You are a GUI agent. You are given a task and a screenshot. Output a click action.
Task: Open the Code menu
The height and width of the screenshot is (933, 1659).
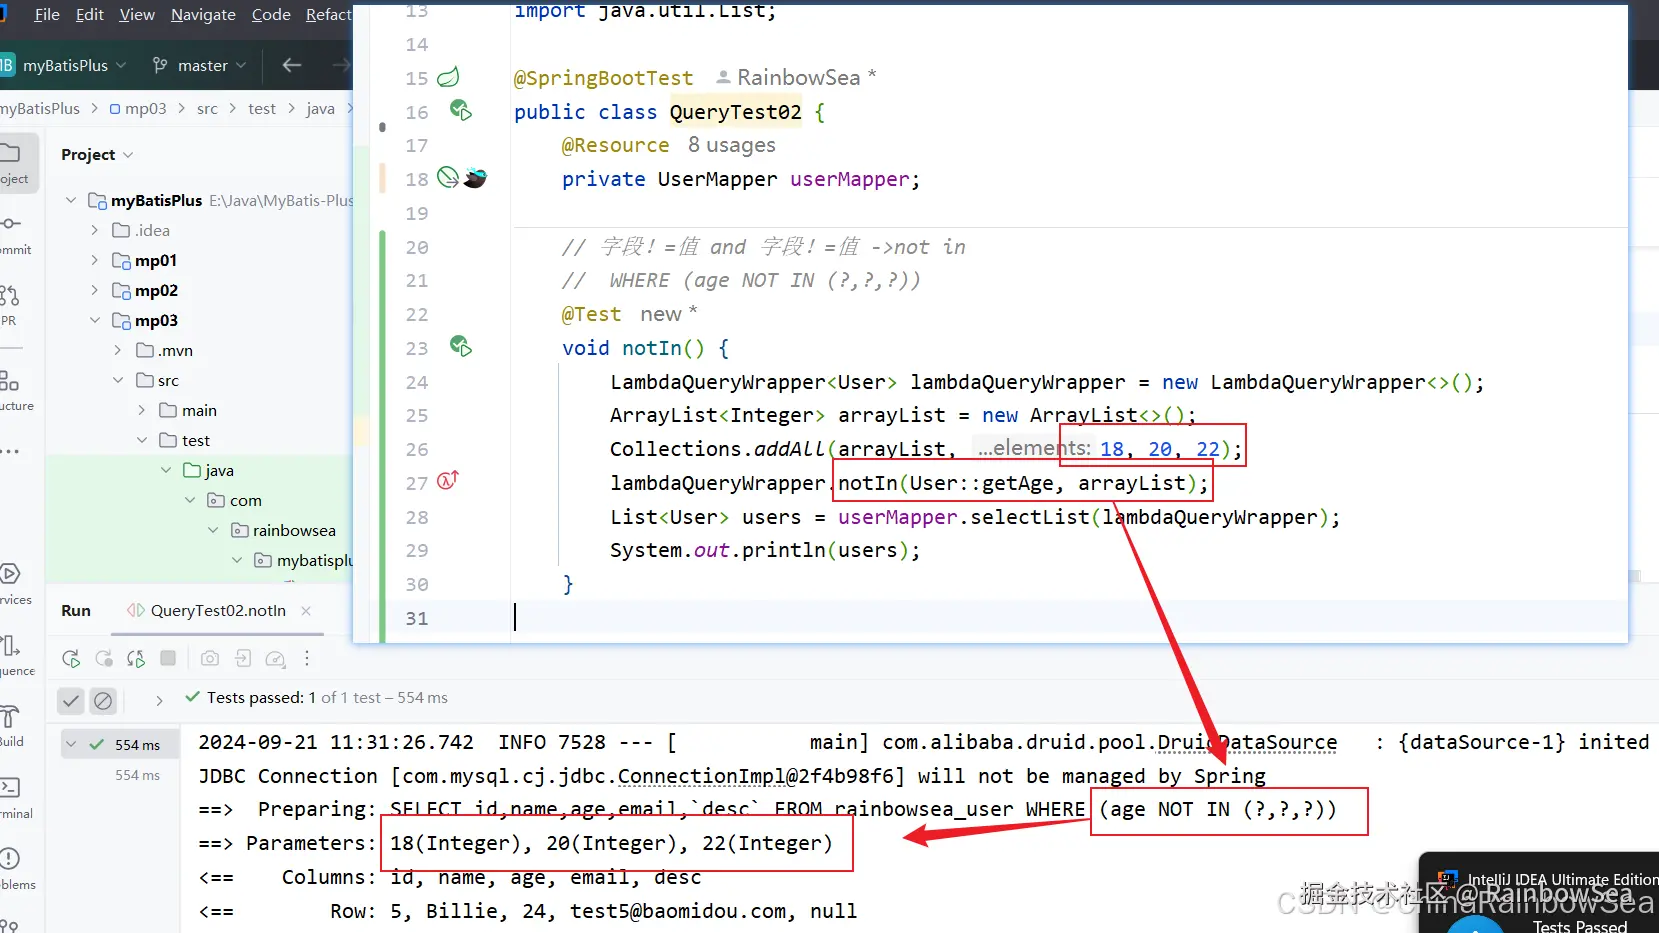click(271, 14)
